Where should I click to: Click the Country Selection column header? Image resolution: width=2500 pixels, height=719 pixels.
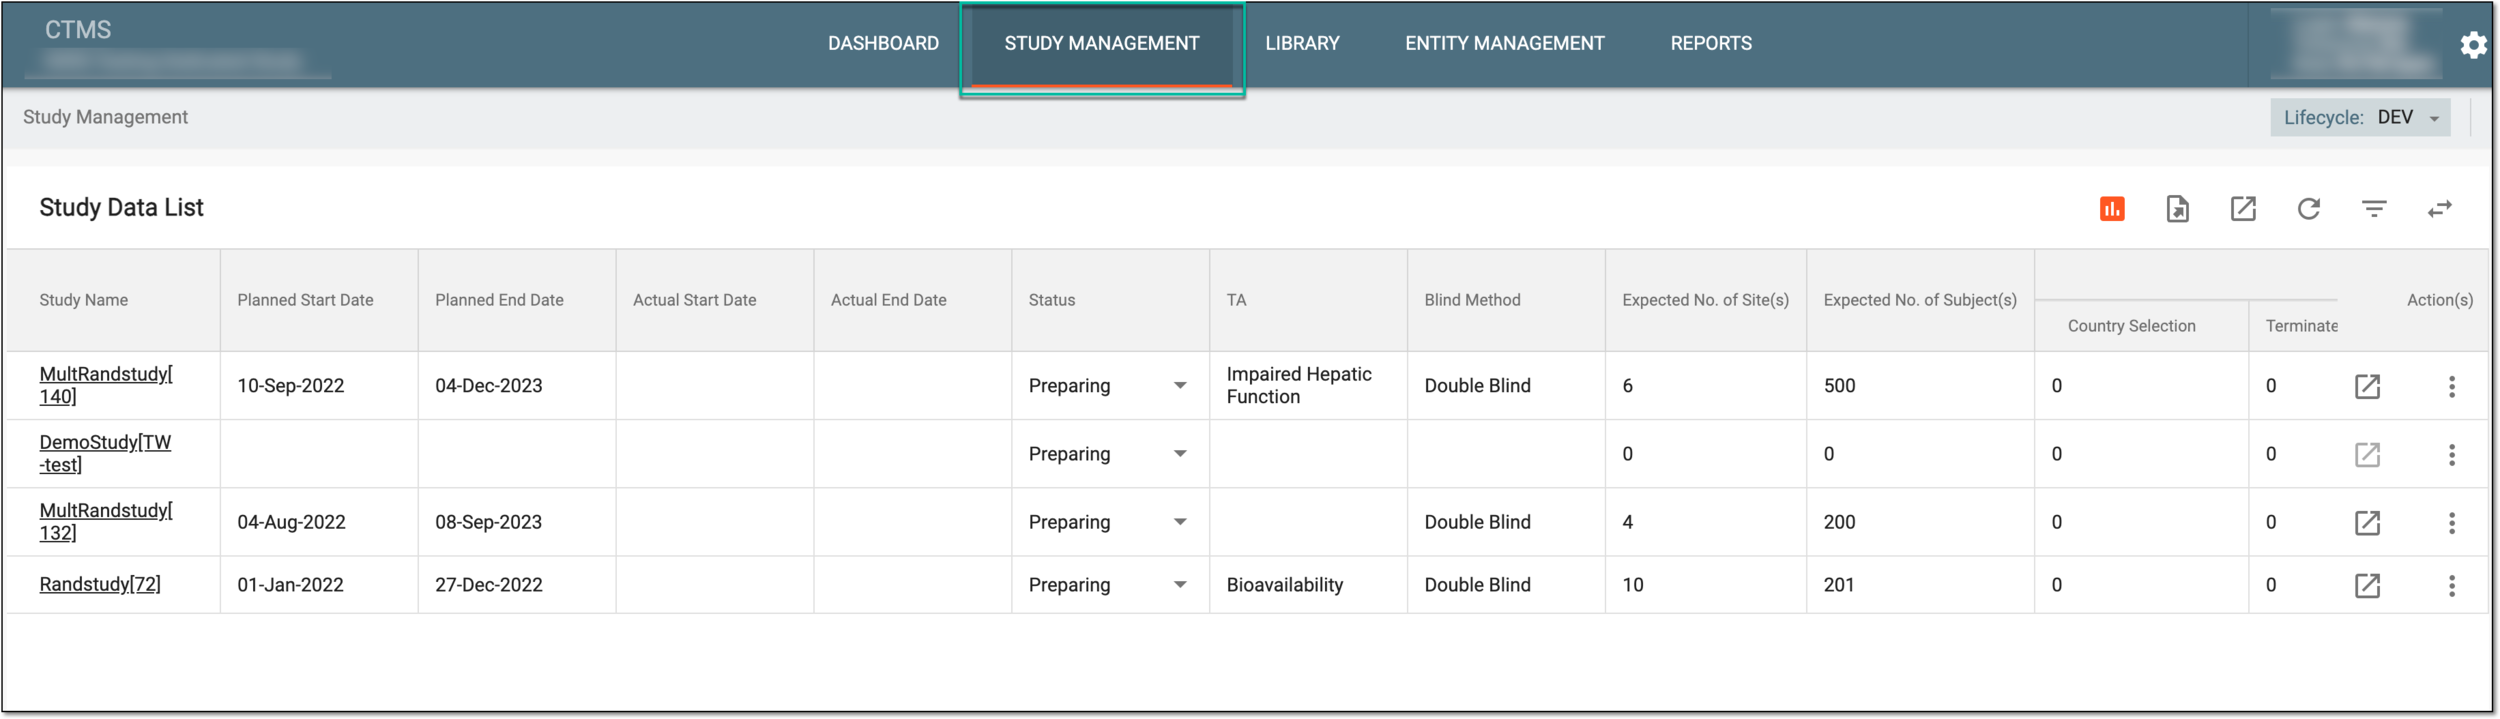[x=2131, y=326]
